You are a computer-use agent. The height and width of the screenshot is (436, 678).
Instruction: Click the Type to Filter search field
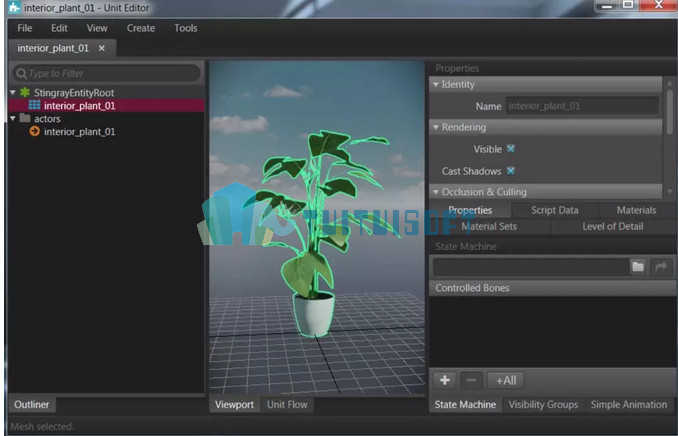[107, 74]
